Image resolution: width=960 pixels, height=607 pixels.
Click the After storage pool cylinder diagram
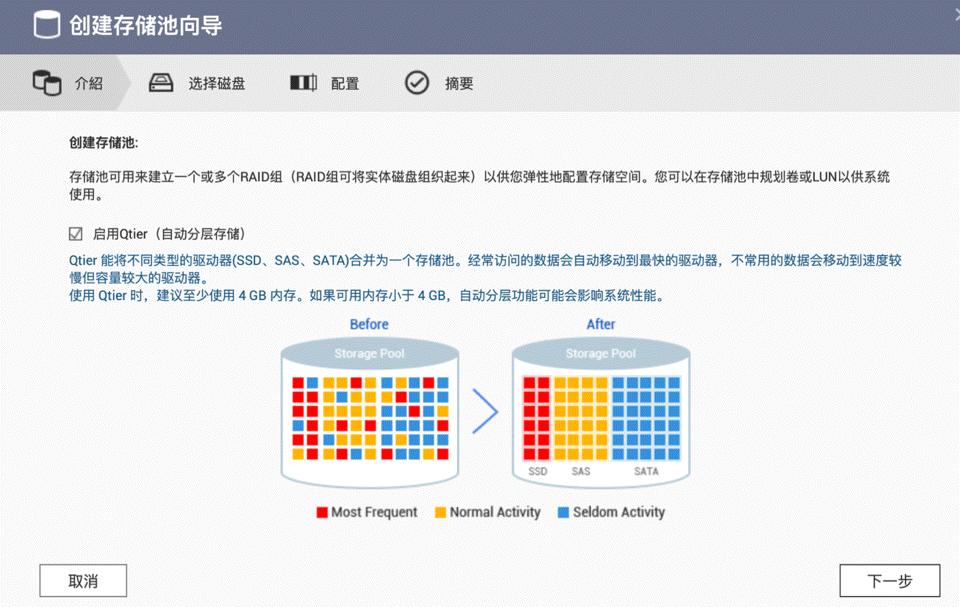[600, 415]
